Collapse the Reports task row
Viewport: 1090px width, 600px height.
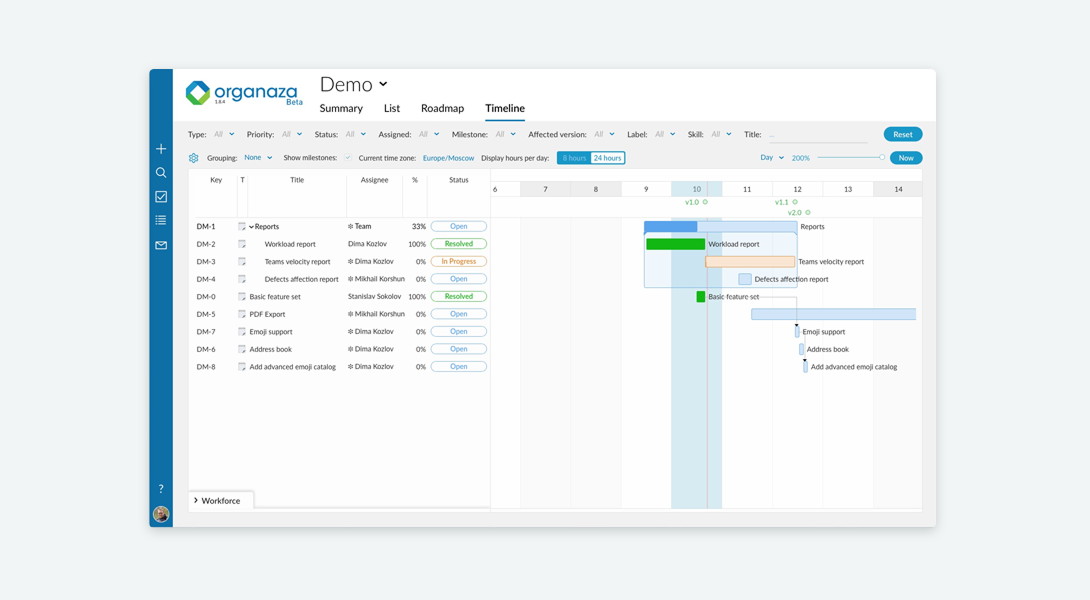coord(252,227)
